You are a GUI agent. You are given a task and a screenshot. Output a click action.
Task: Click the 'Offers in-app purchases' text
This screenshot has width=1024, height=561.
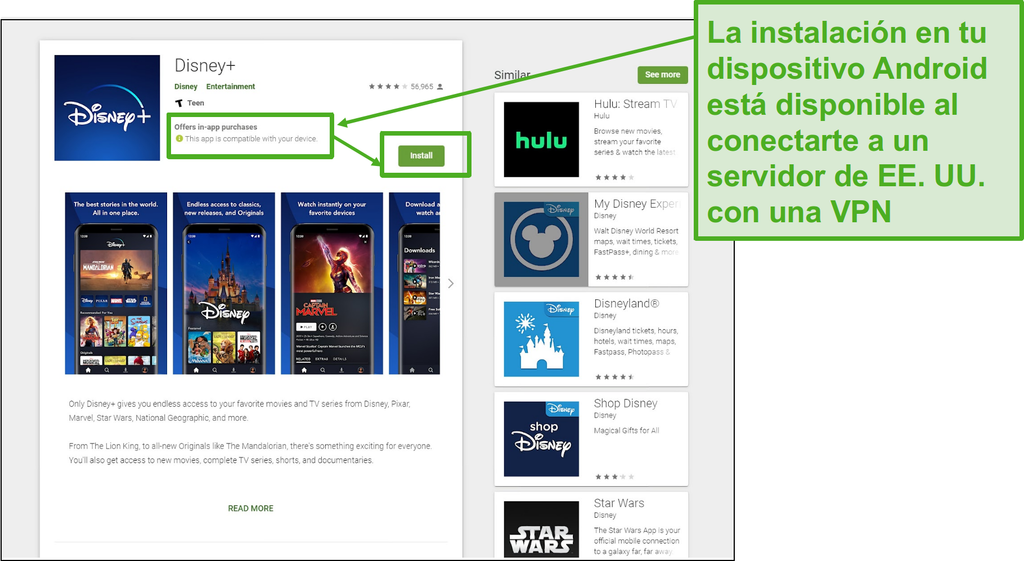point(216,127)
